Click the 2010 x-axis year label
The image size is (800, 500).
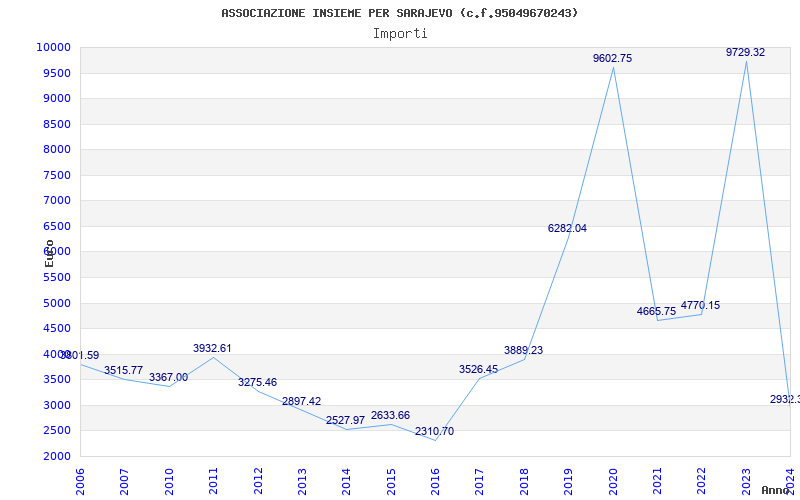(169, 482)
